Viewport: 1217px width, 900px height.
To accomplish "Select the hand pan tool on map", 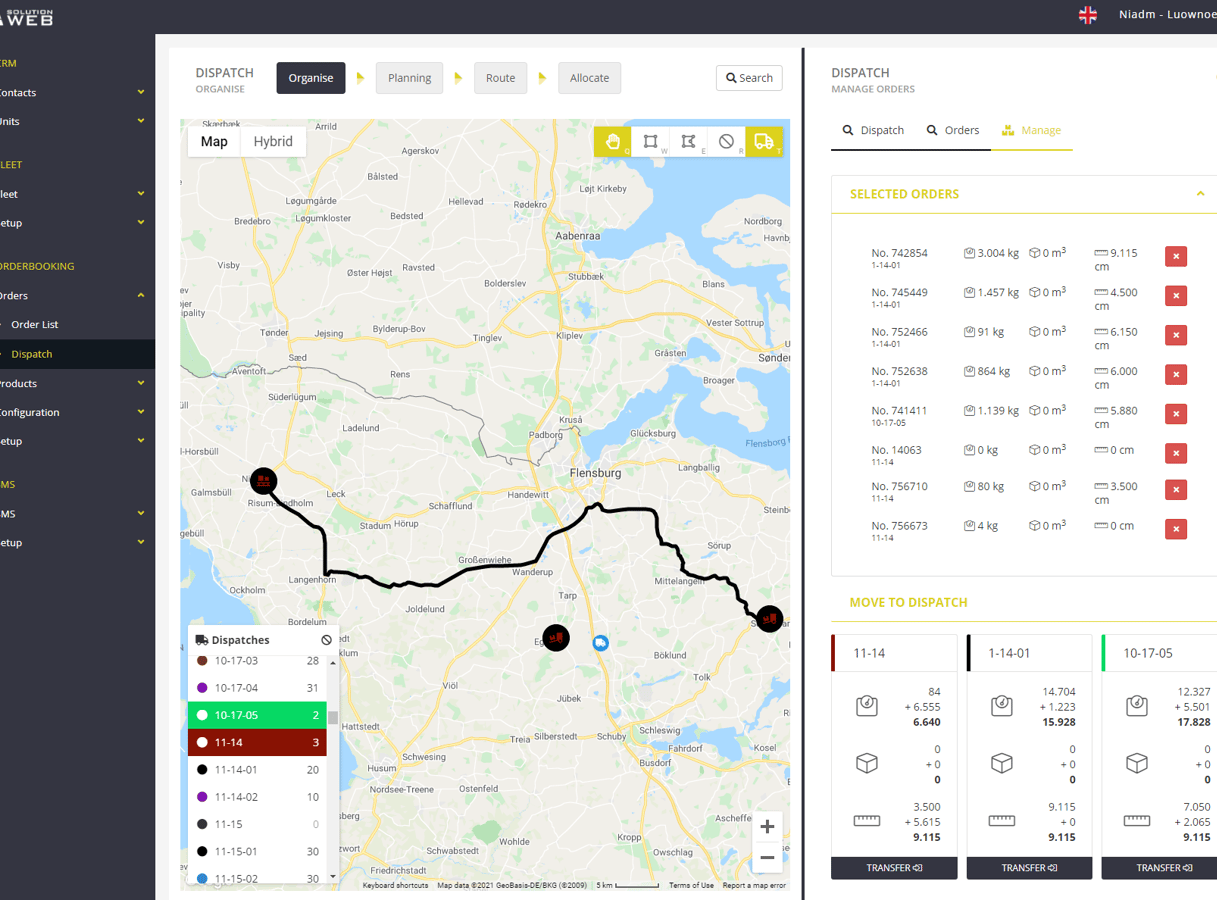I will [x=612, y=142].
